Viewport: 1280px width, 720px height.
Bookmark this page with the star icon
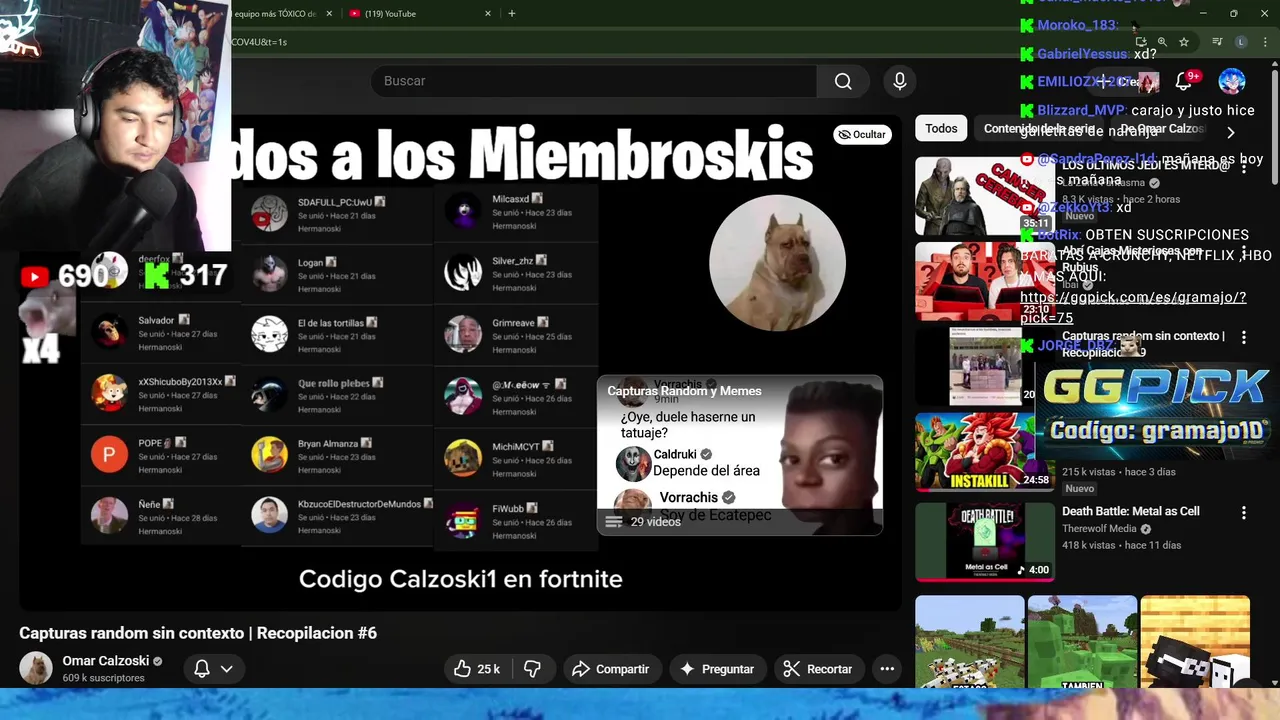(1184, 42)
